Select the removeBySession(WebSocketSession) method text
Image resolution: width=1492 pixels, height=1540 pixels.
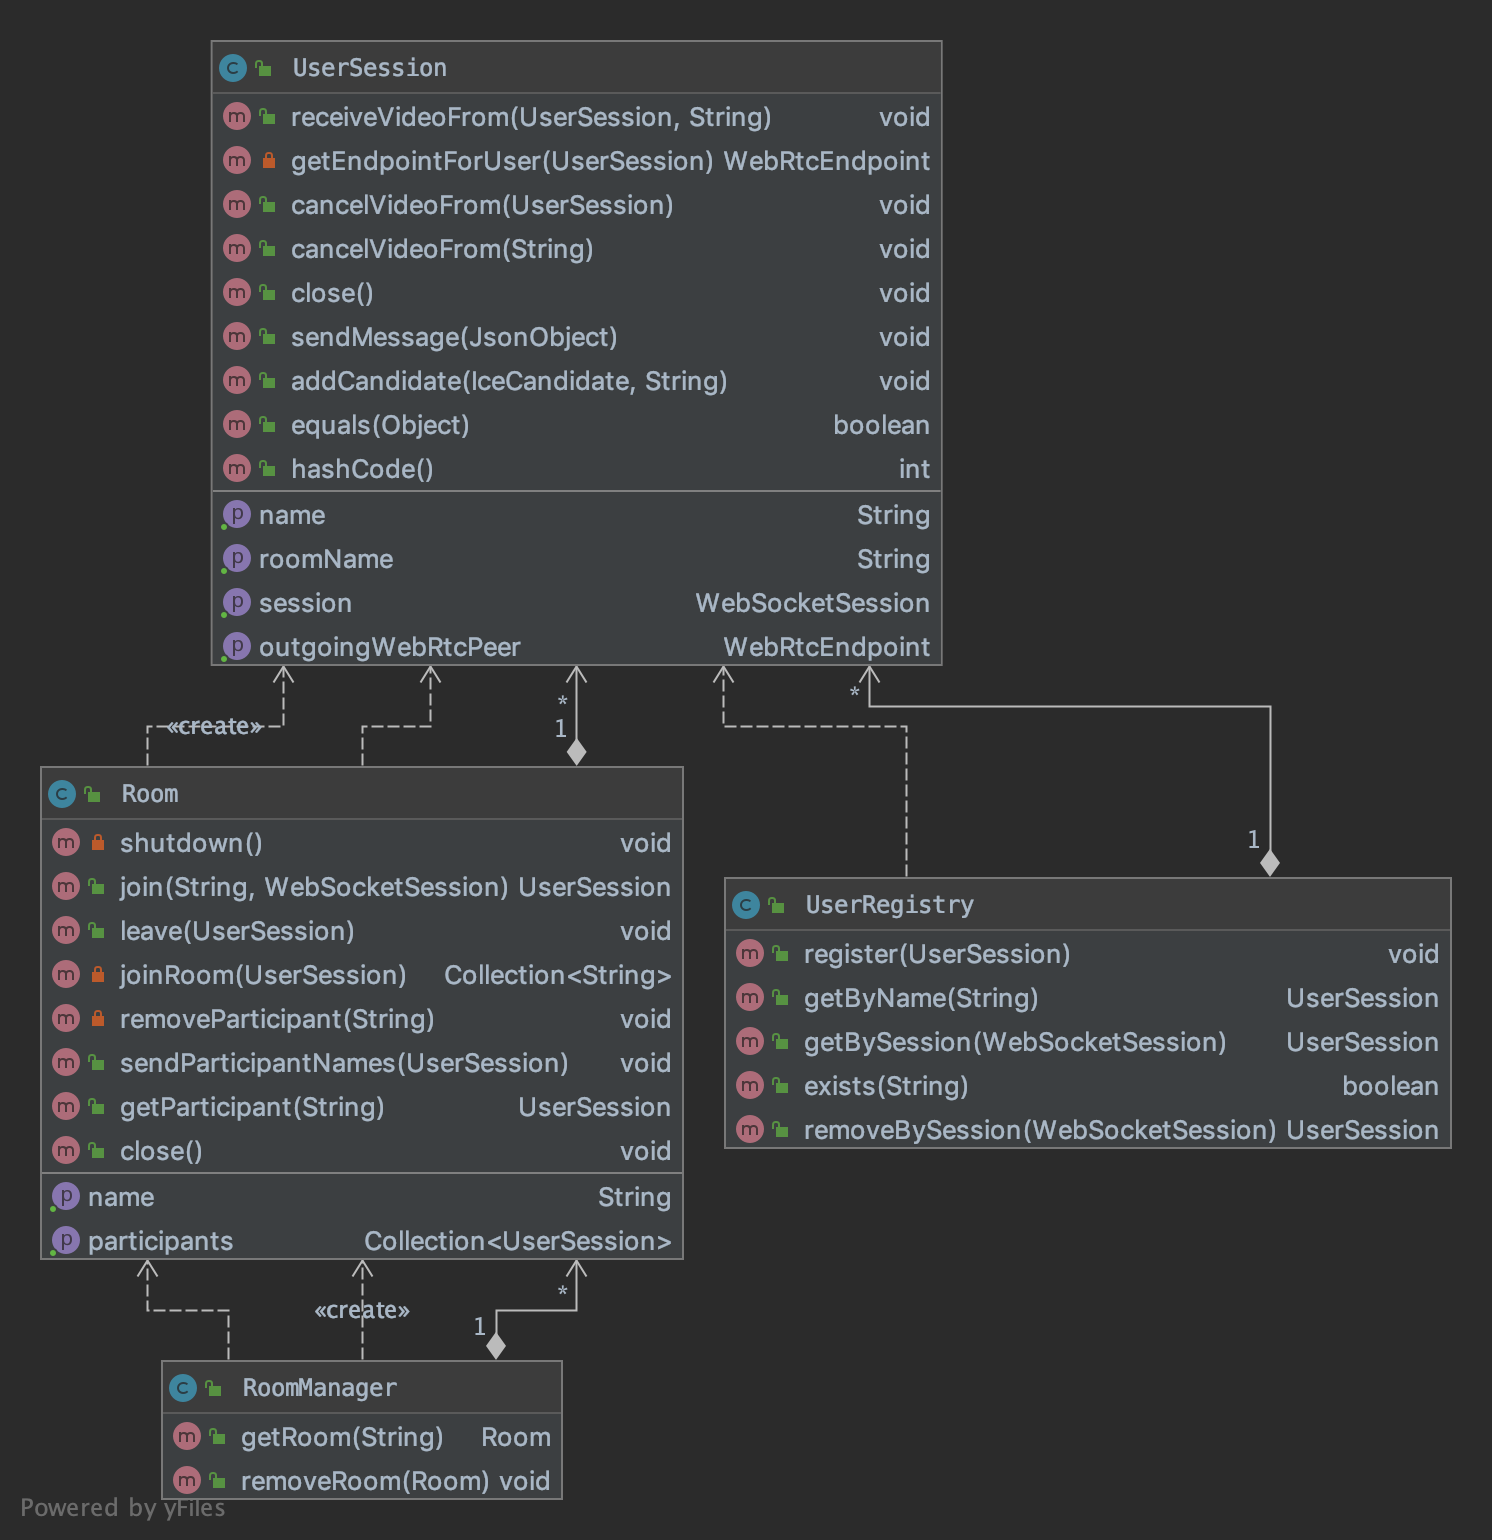pos(1041,1130)
